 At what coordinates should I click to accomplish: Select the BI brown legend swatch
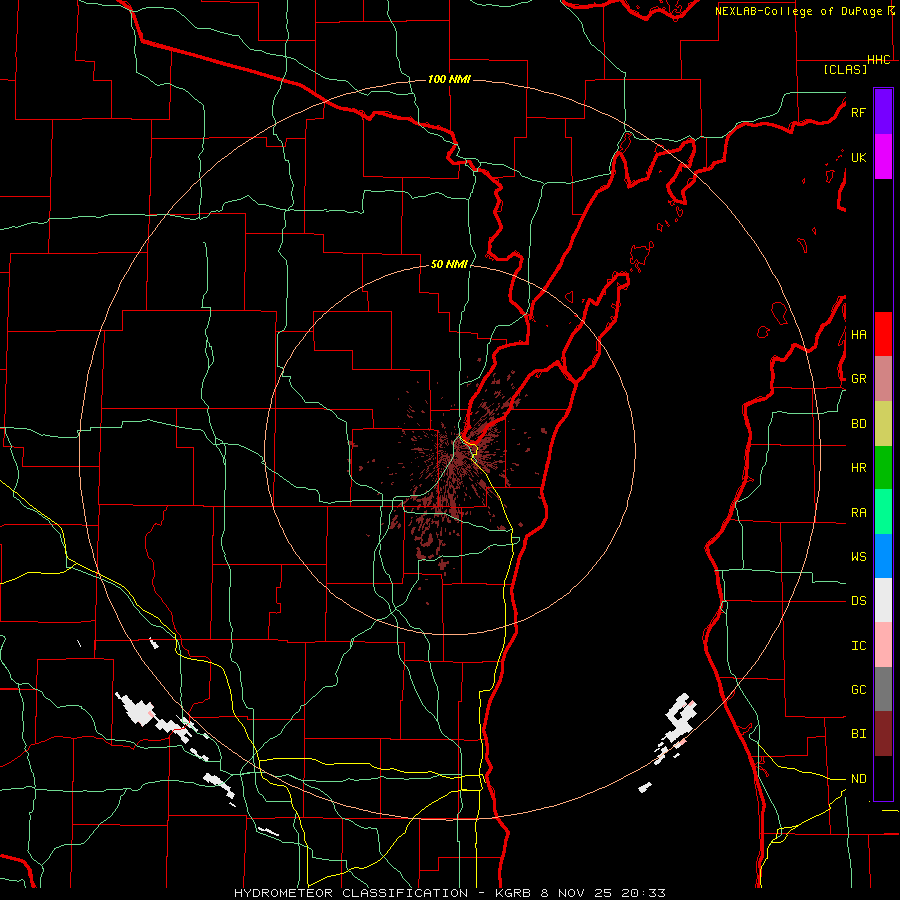tap(883, 734)
